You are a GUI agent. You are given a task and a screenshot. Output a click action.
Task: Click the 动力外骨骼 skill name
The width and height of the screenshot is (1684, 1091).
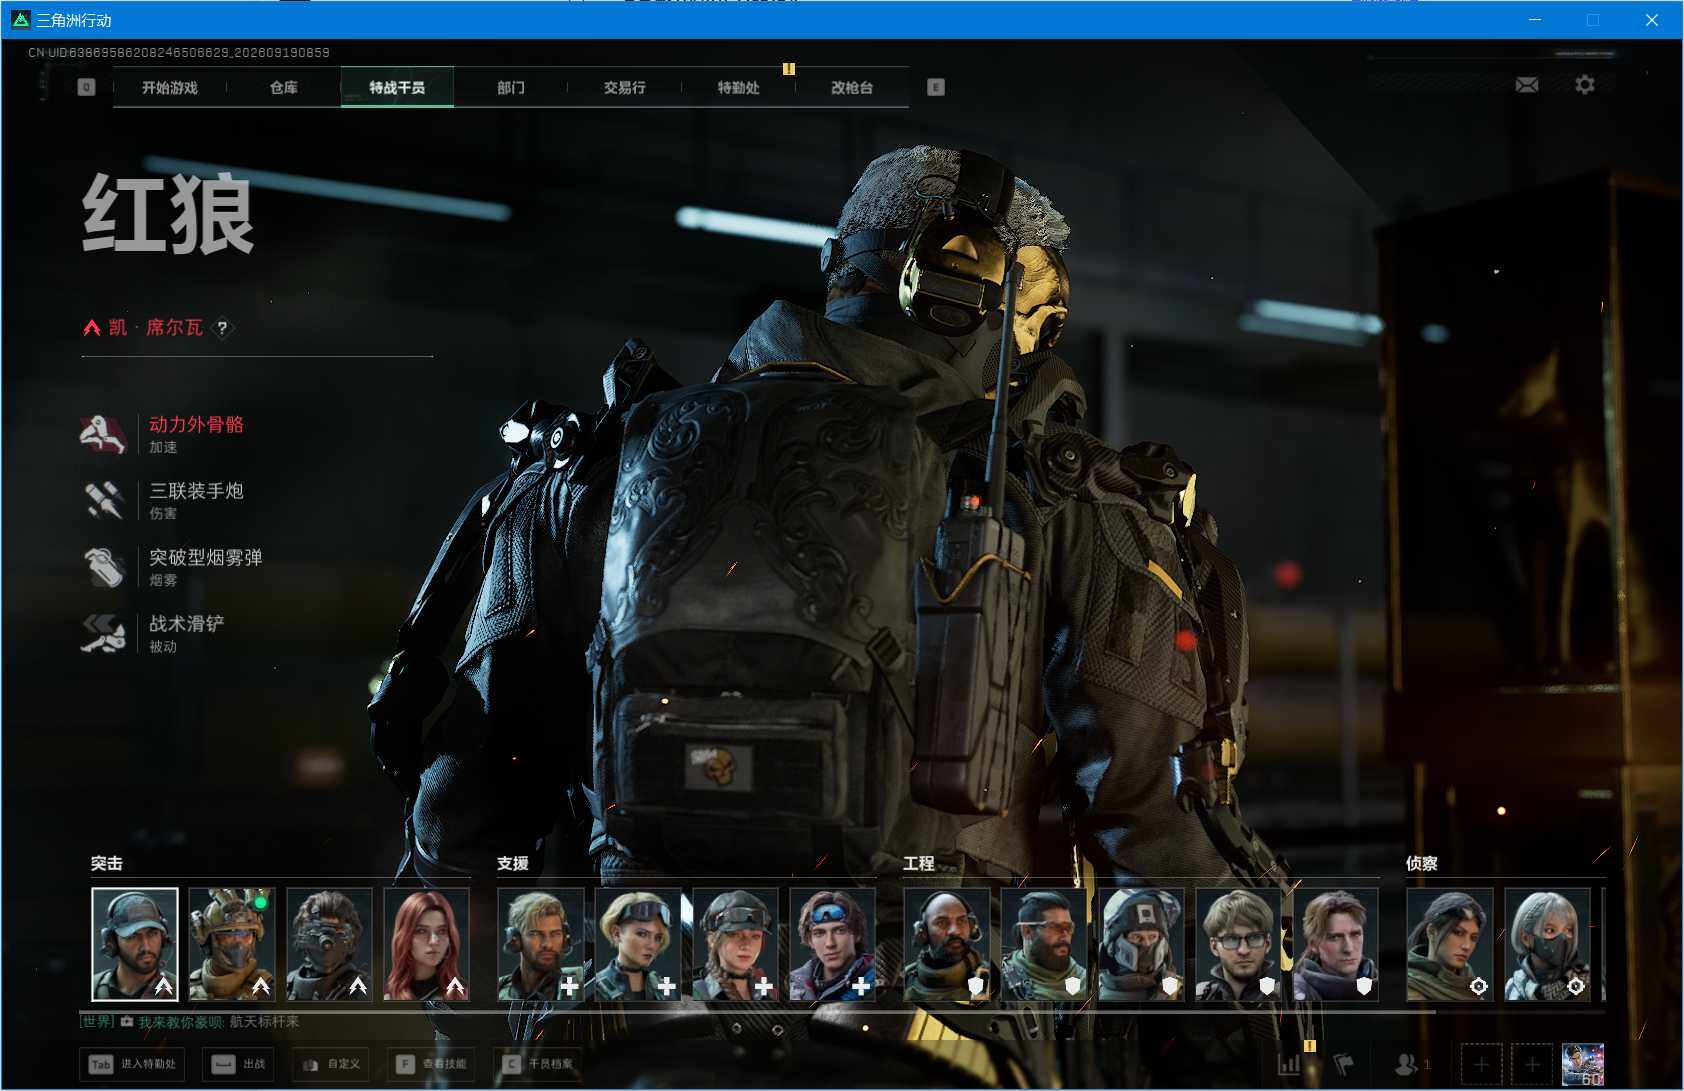click(197, 424)
